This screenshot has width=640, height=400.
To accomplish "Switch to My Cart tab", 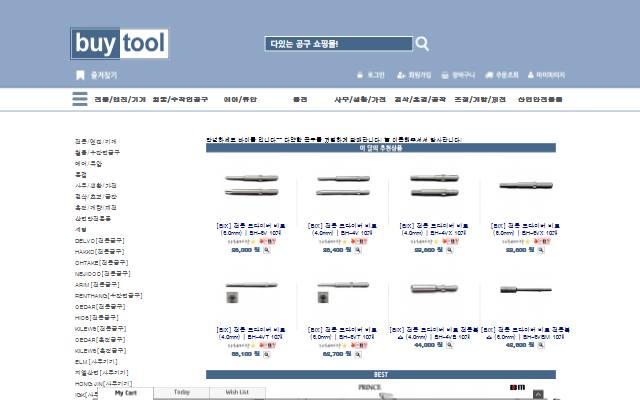I will (126, 393).
